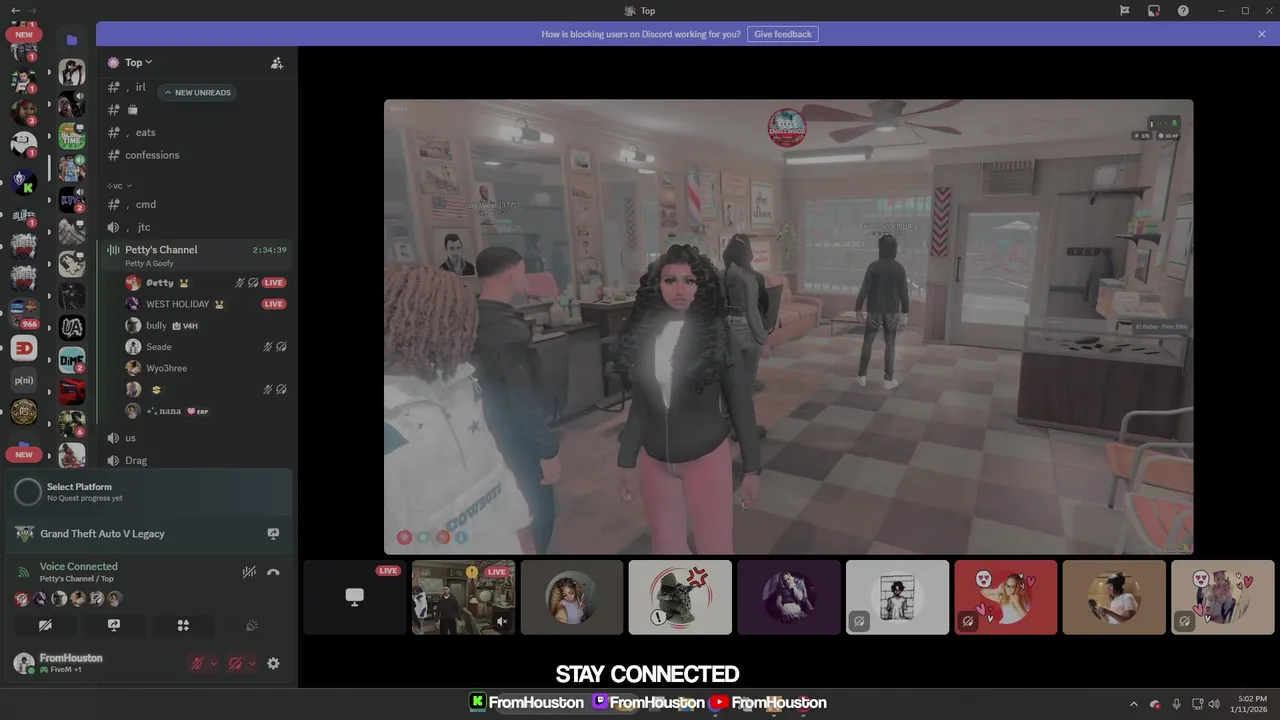Select server icon with 966 badge

click(24, 312)
